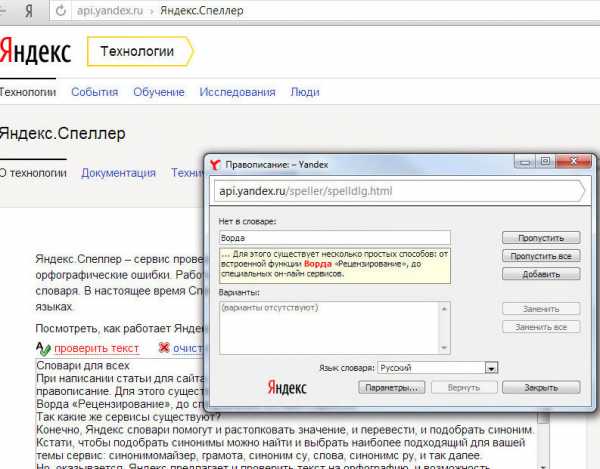Click the проверить текст link
The height and width of the screenshot is (469, 600).
96,348
